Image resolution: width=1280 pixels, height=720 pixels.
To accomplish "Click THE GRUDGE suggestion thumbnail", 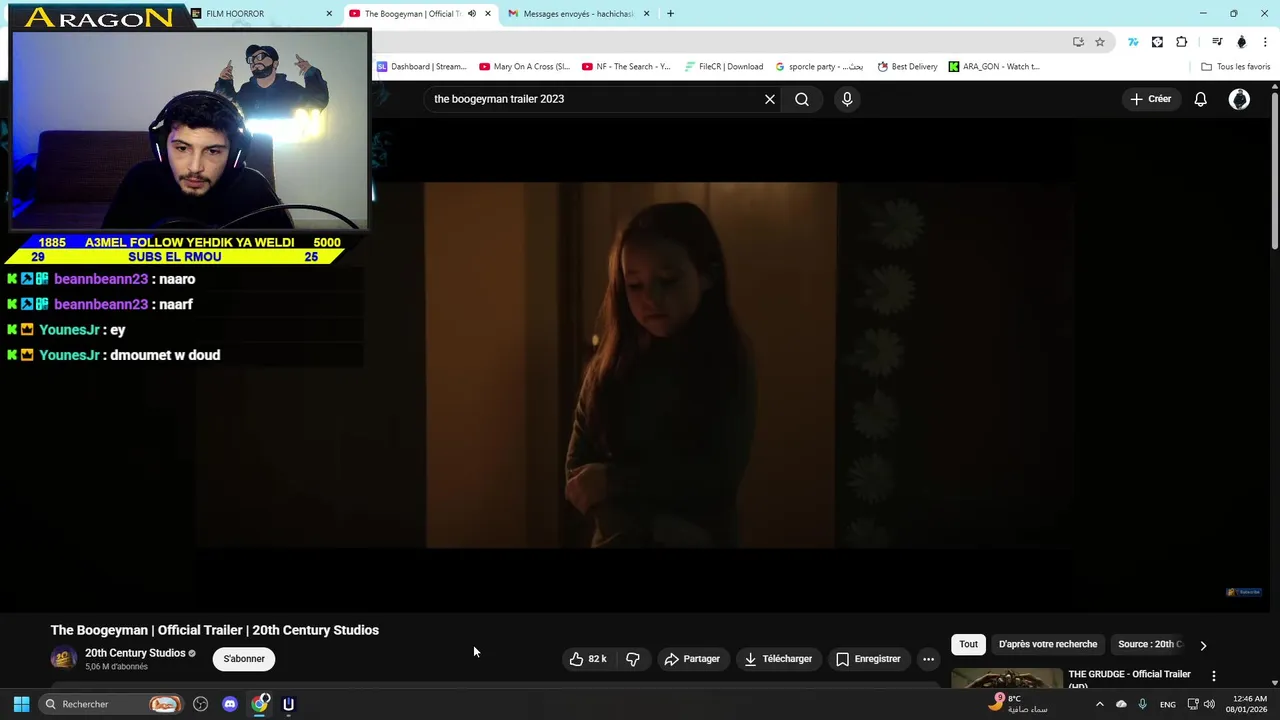I will coord(1007,679).
